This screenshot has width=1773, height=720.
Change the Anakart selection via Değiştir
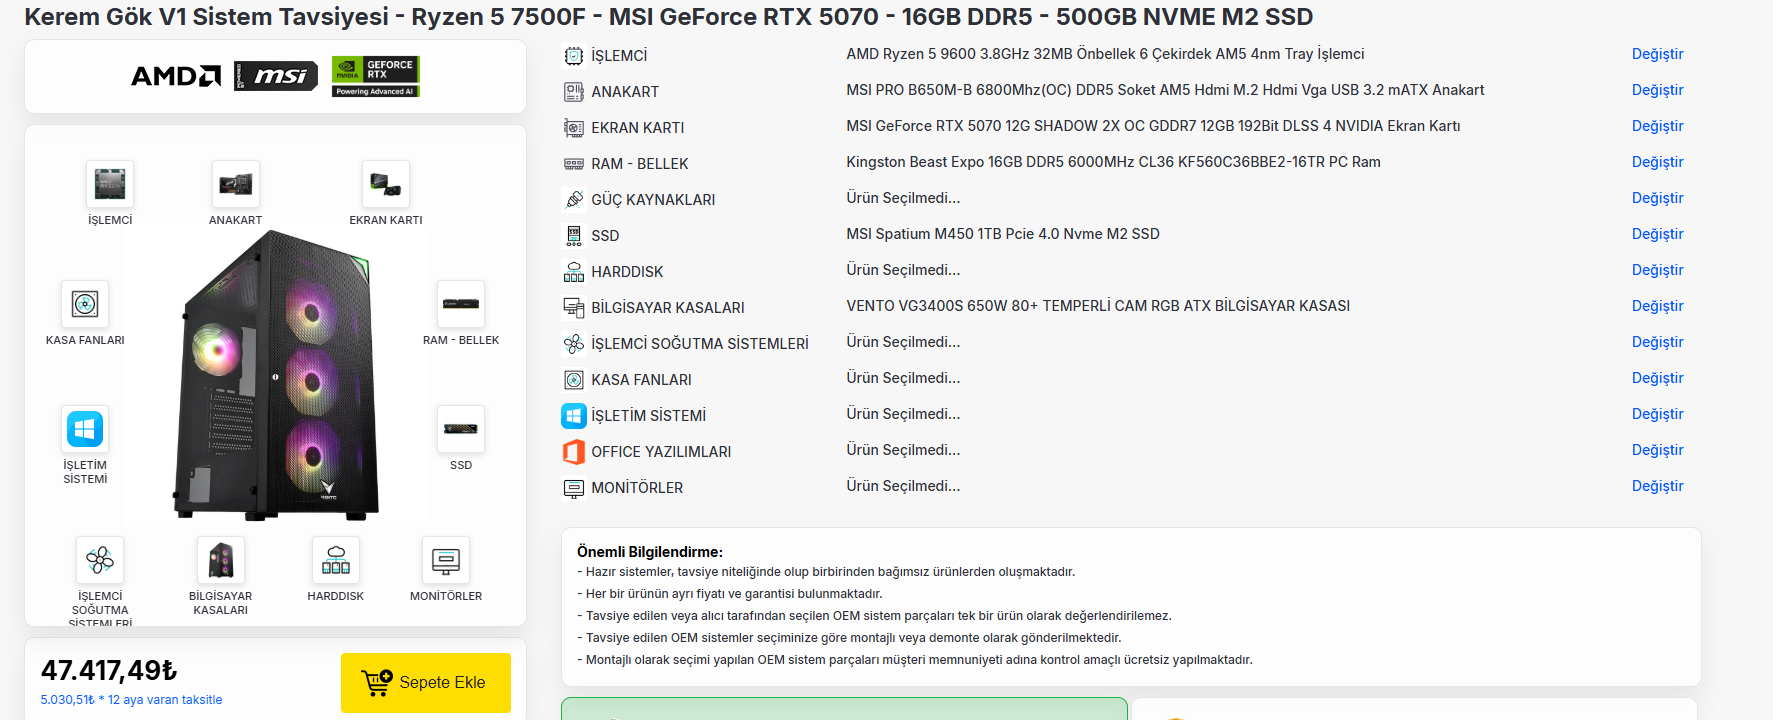pyautogui.click(x=1657, y=90)
